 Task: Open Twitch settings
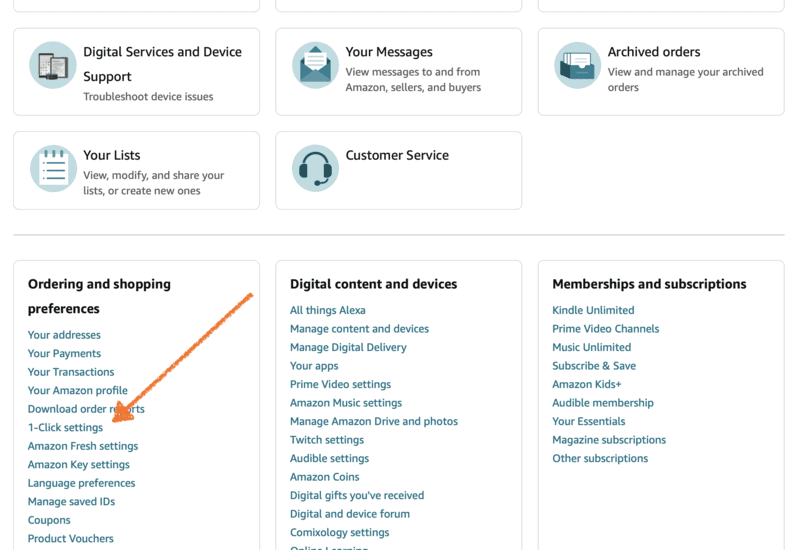327,440
